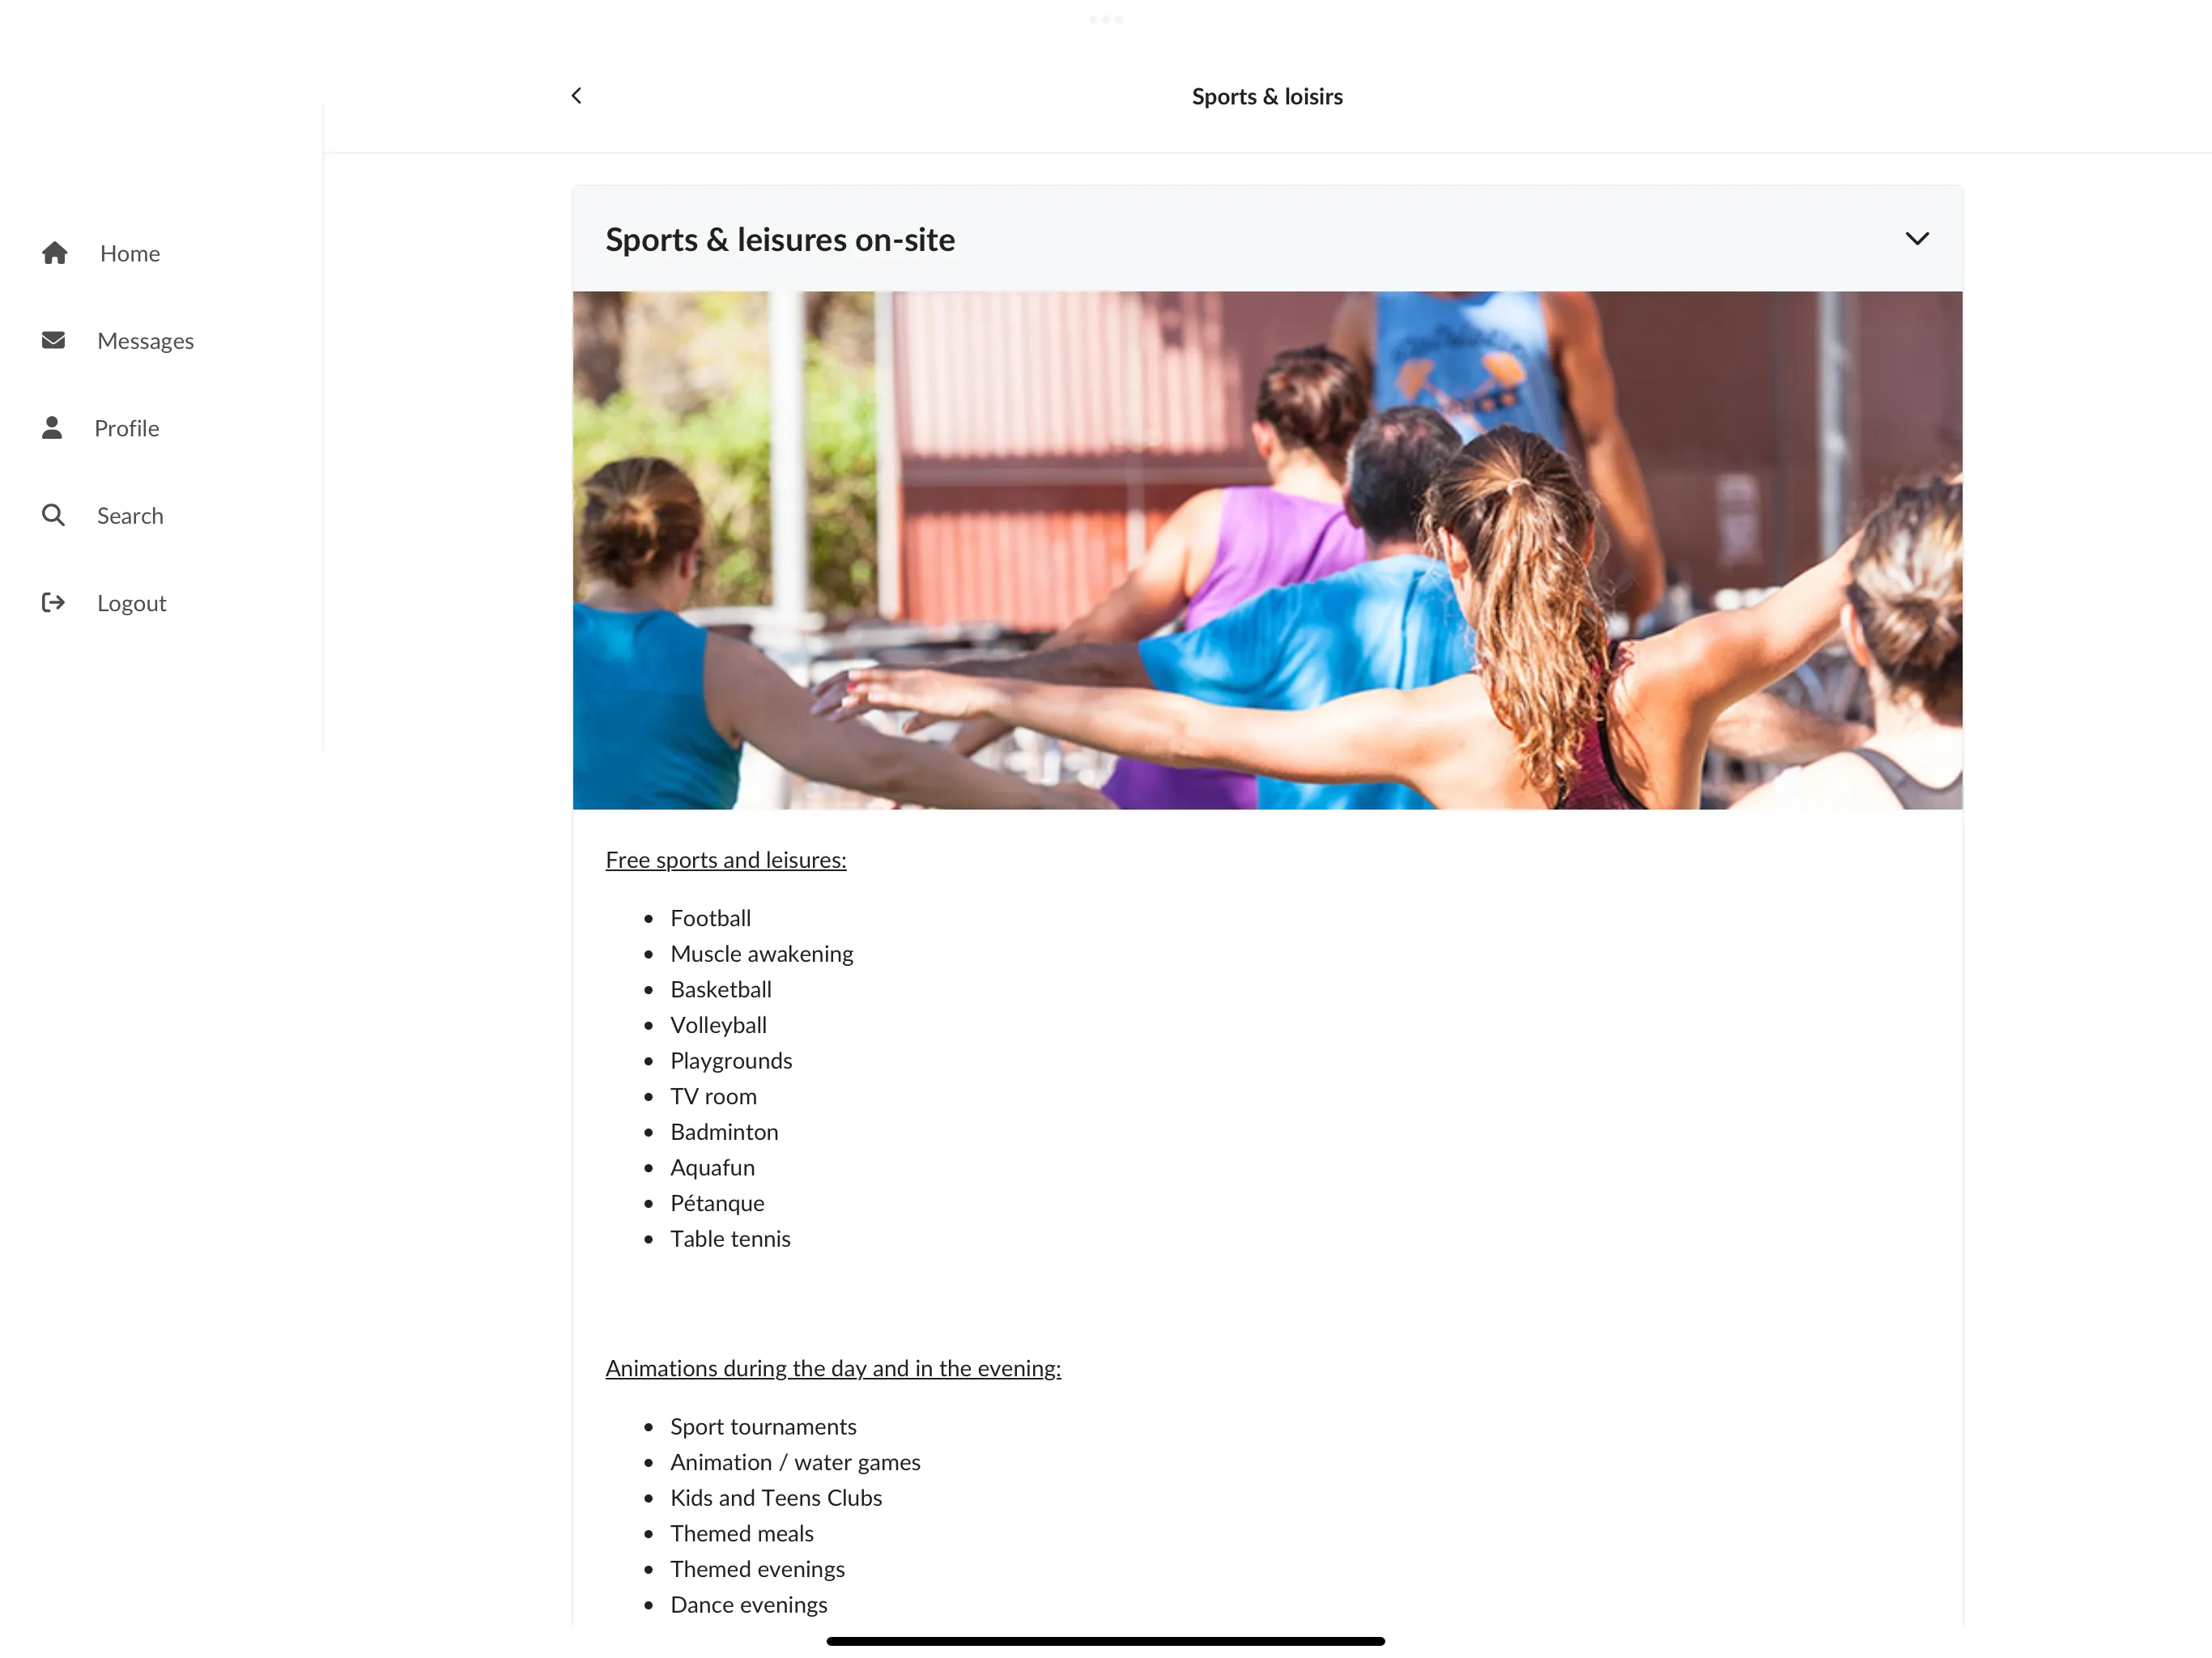Click the back chevron to go back
Image resolution: width=2212 pixels, height=1658 pixels.
tap(576, 94)
